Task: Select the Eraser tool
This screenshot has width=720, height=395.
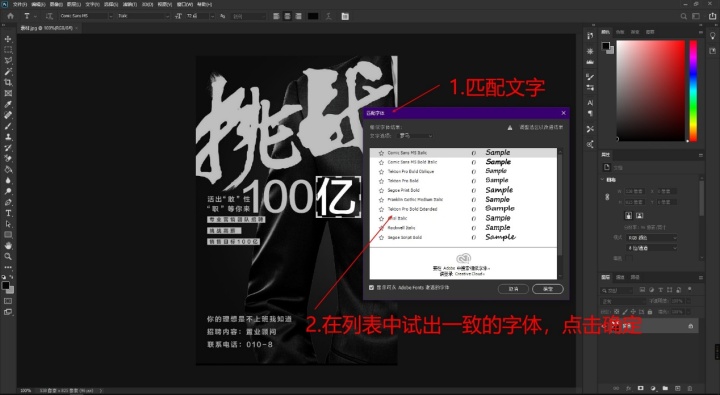Action: coord(8,158)
